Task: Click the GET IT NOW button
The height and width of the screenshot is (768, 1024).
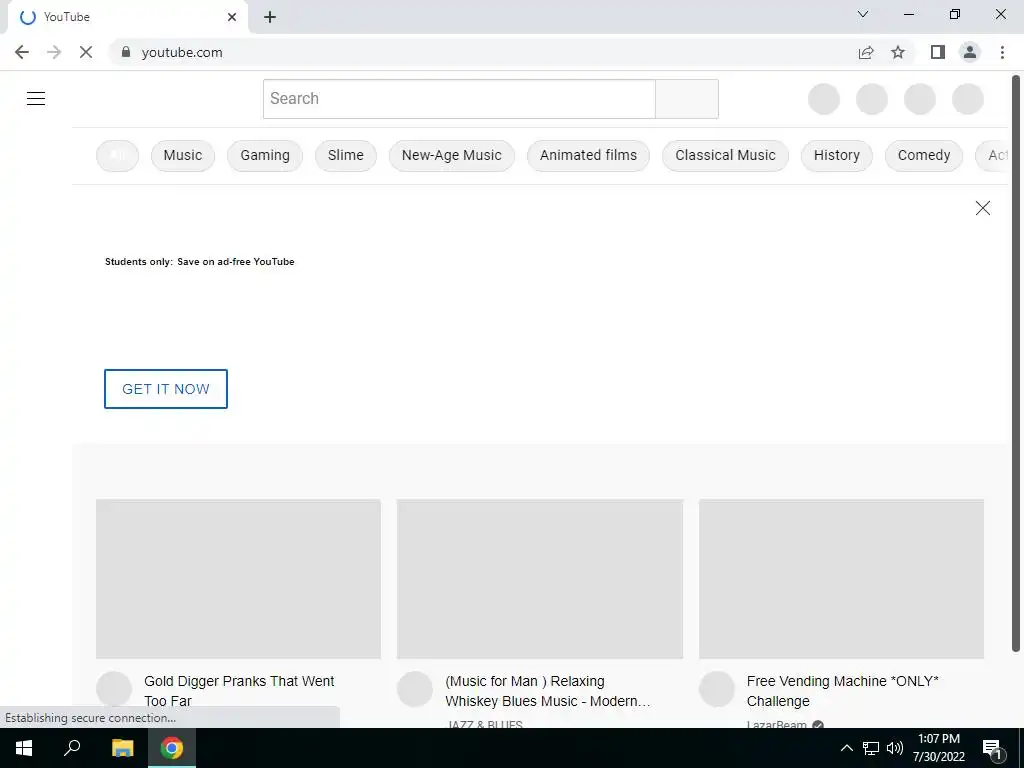Action: point(166,389)
